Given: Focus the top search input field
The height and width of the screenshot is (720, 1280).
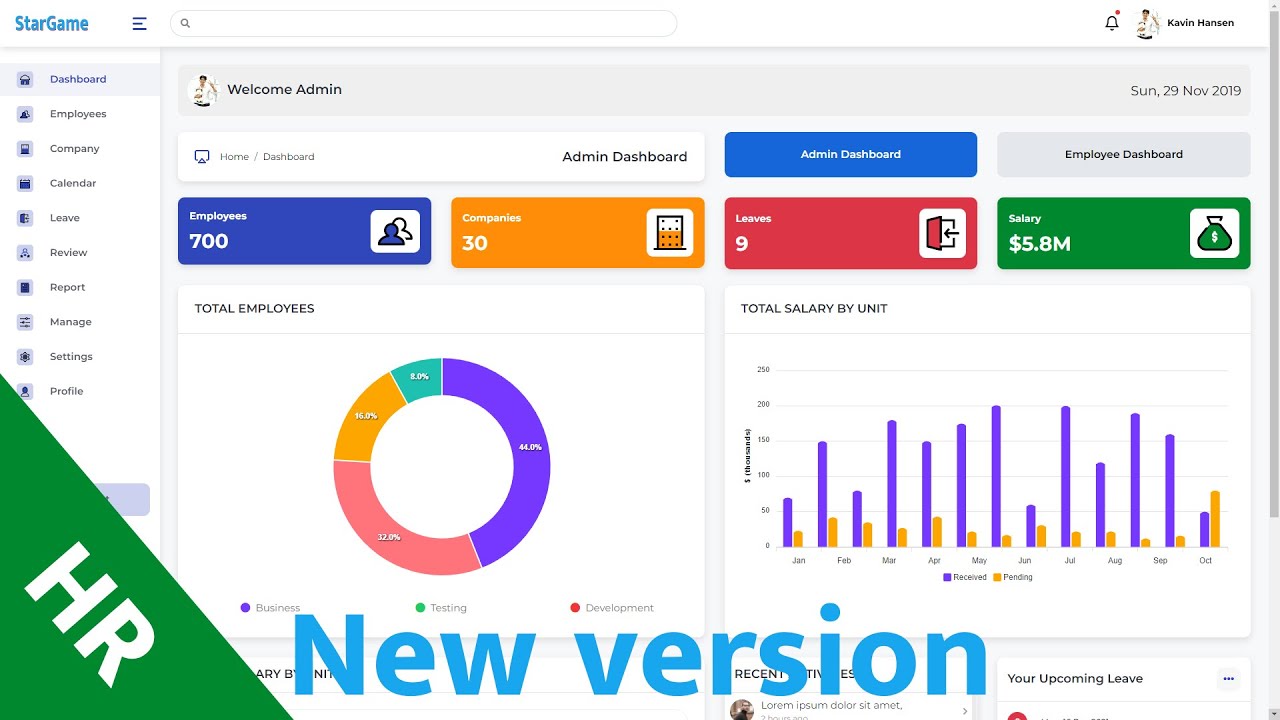Looking at the screenshot, I should click(423, 23).
